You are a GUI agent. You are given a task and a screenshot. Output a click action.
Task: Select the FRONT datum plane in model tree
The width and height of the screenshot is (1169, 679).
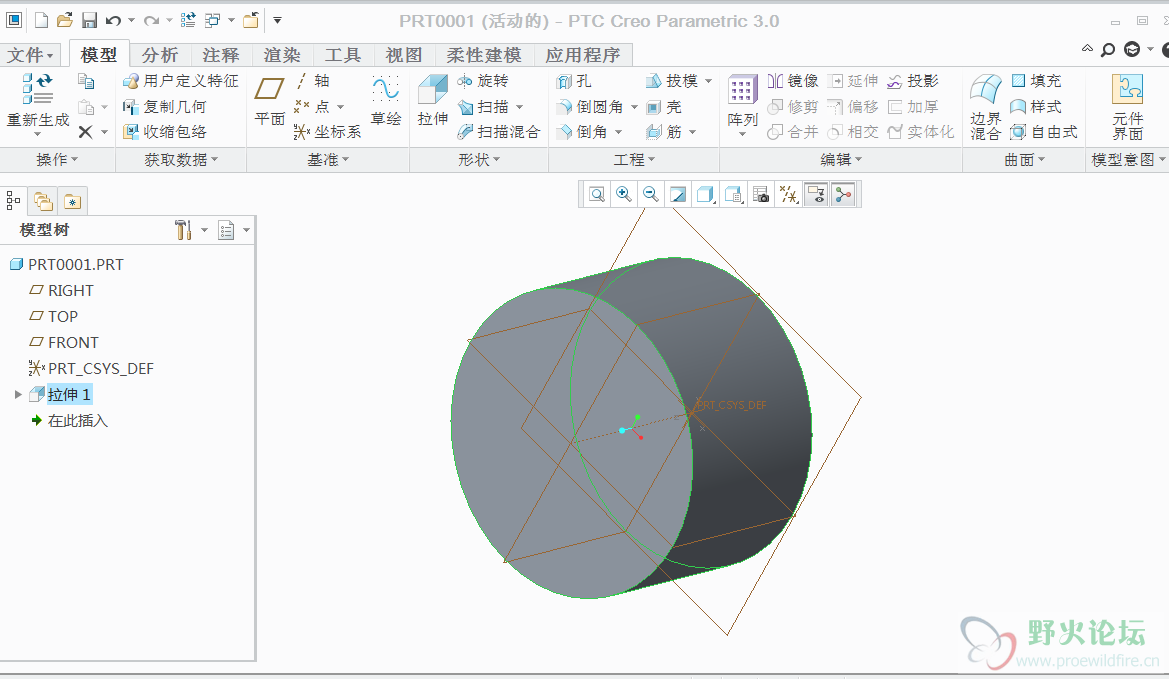click(63, 343)
